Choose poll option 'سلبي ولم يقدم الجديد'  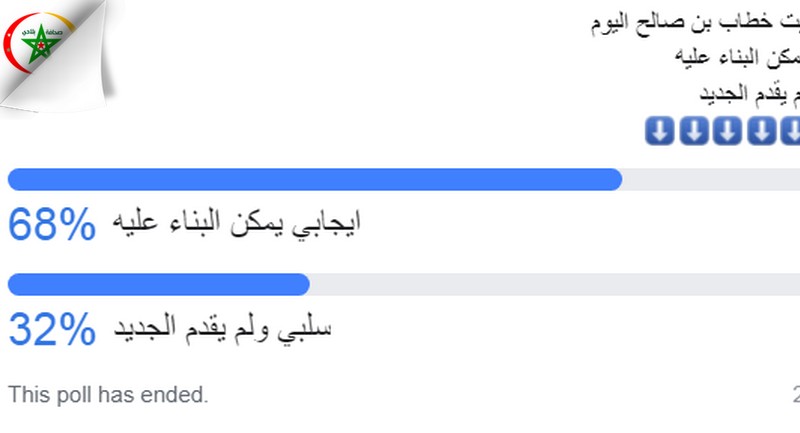(x=220, y=328)
